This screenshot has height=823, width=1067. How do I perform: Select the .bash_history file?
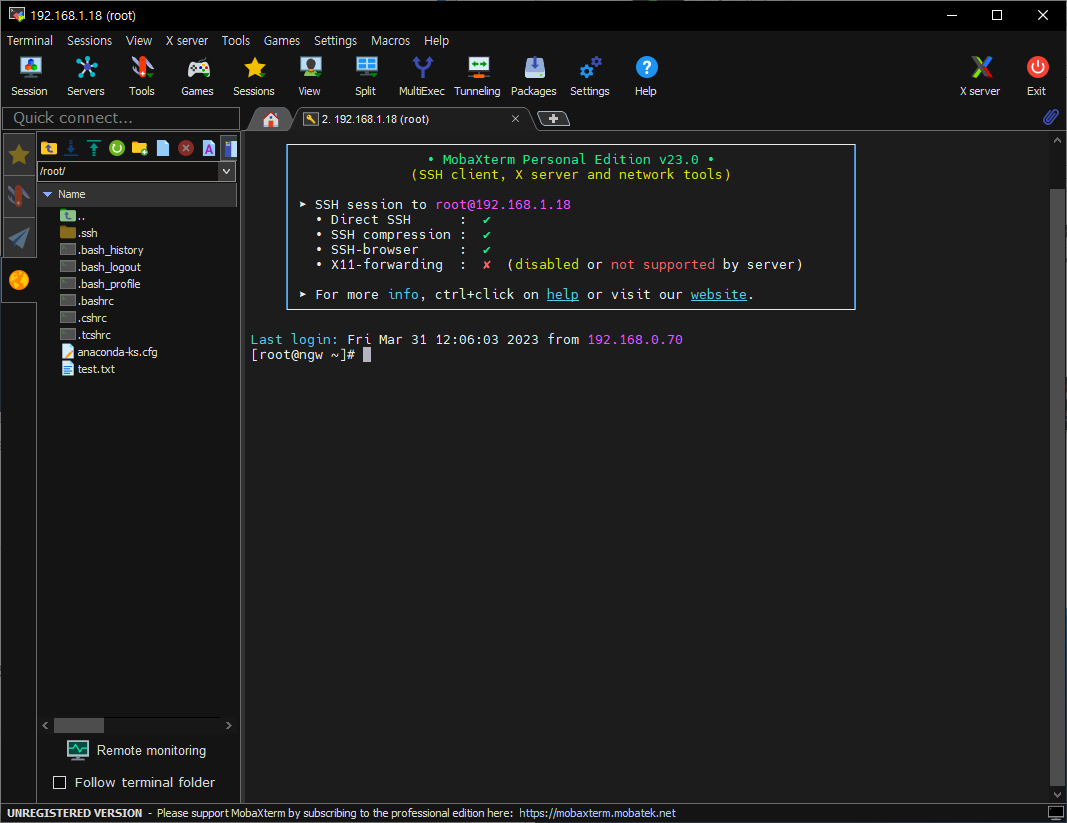pos(102,250)
